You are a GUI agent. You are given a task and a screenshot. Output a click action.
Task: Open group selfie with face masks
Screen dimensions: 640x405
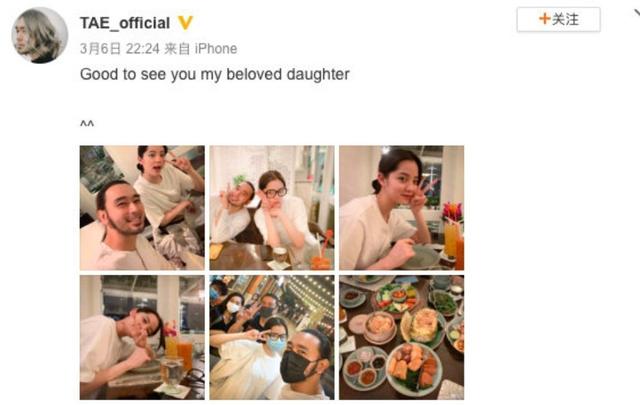(x=272, y=337)
